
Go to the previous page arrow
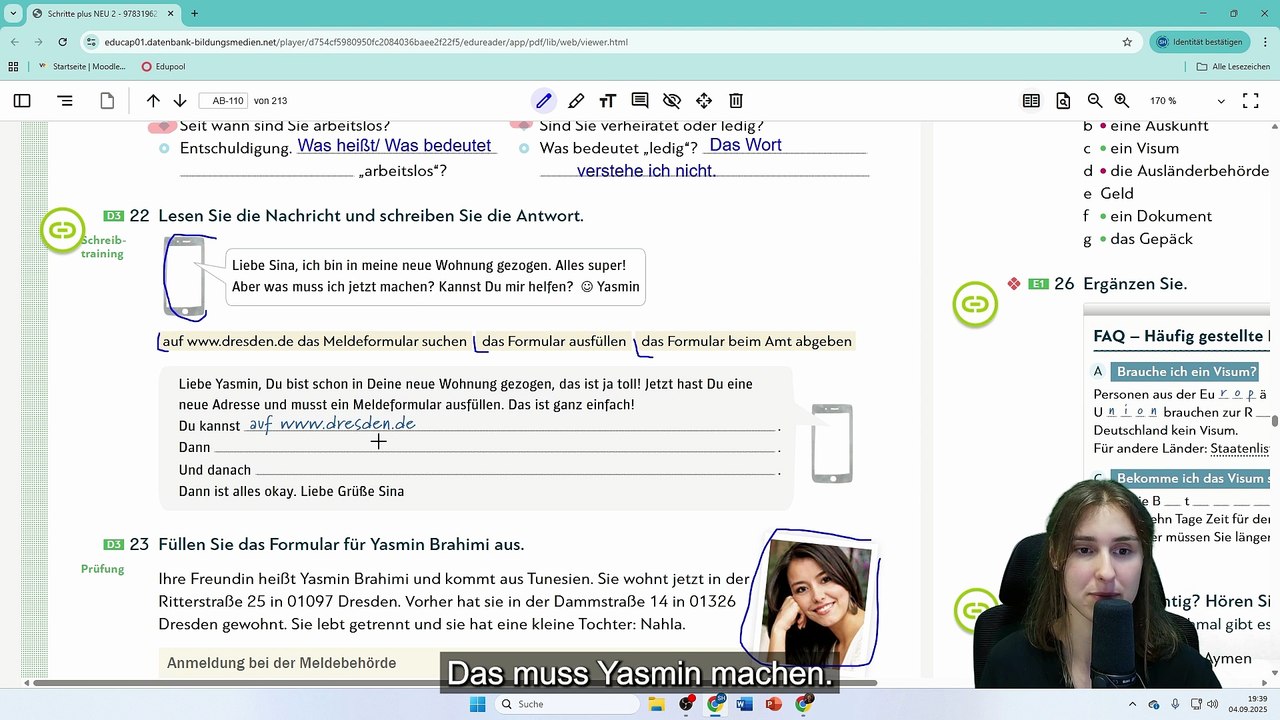(153, 101)
